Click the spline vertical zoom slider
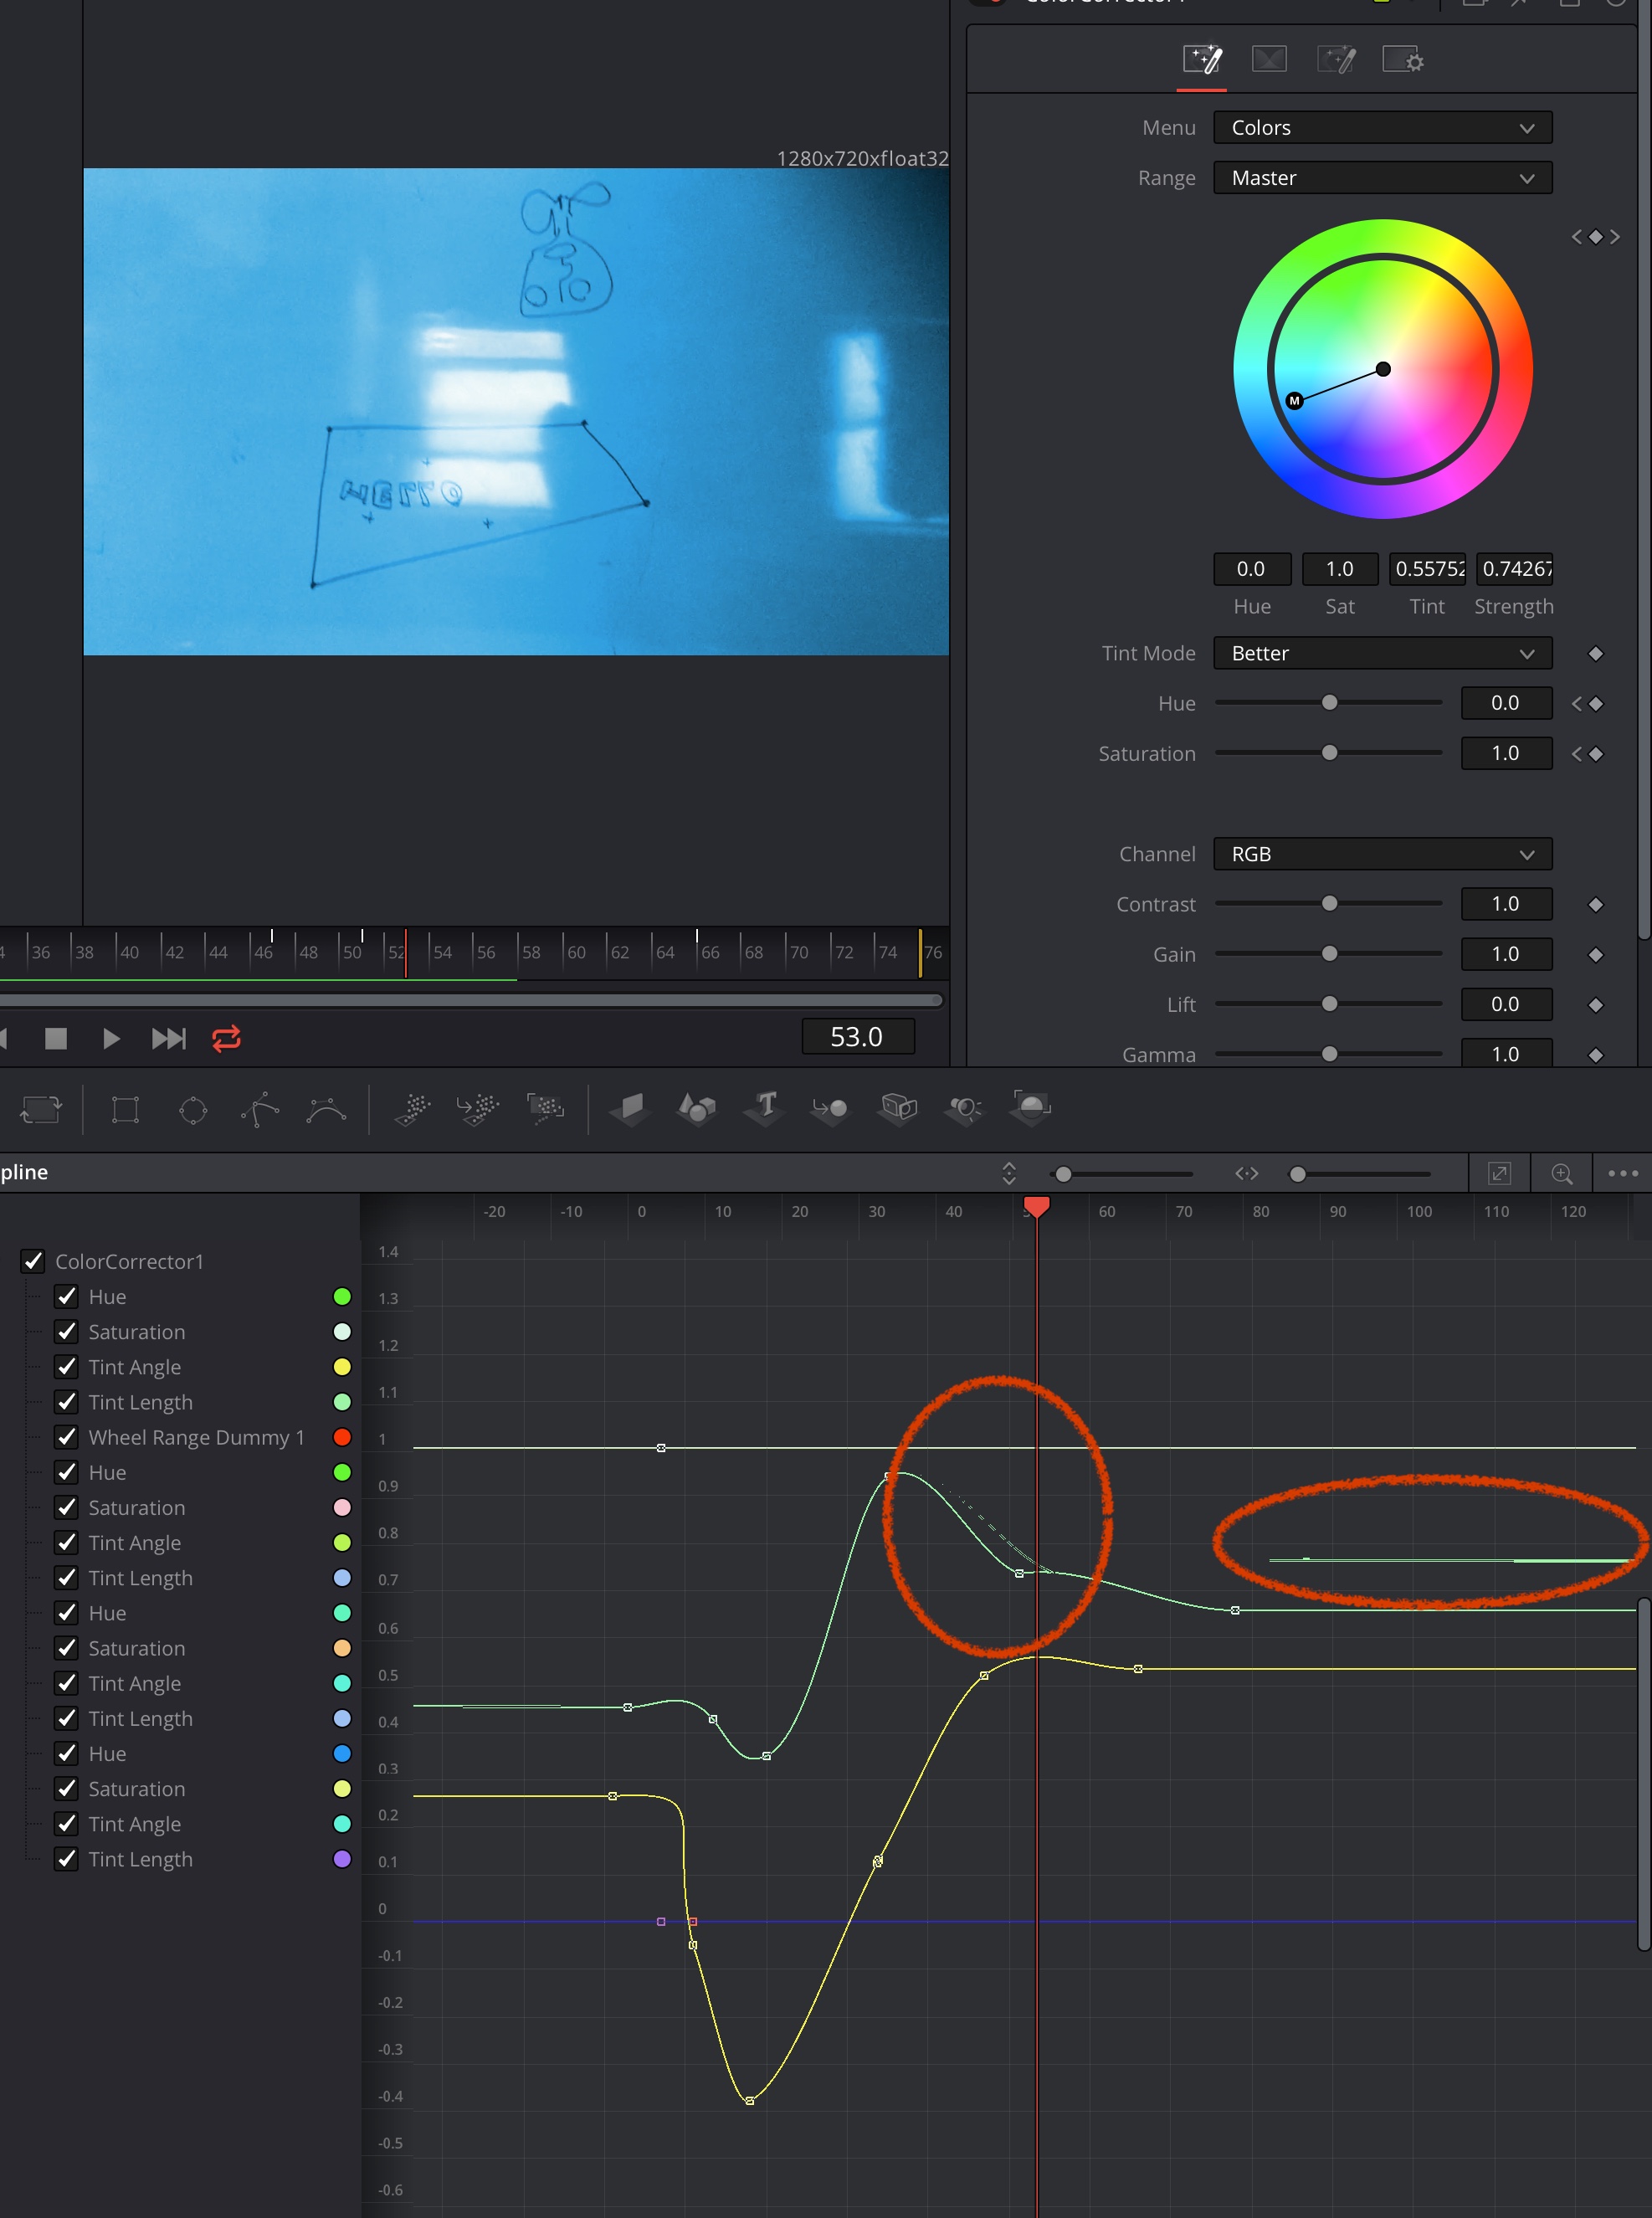 pos(1121,1174)
